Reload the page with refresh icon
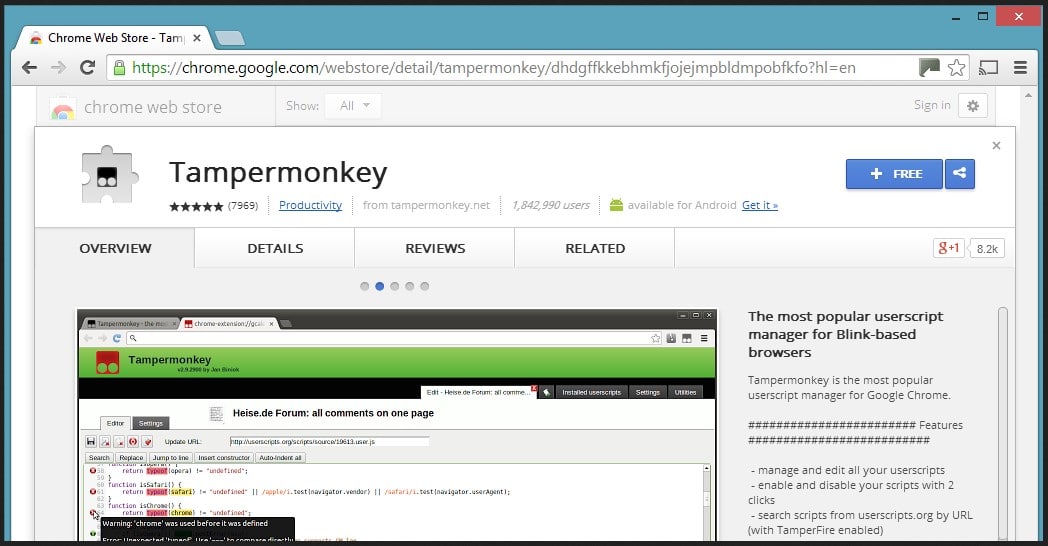Viewport: 1048px width, 546px height. click(x=87, y=68)
